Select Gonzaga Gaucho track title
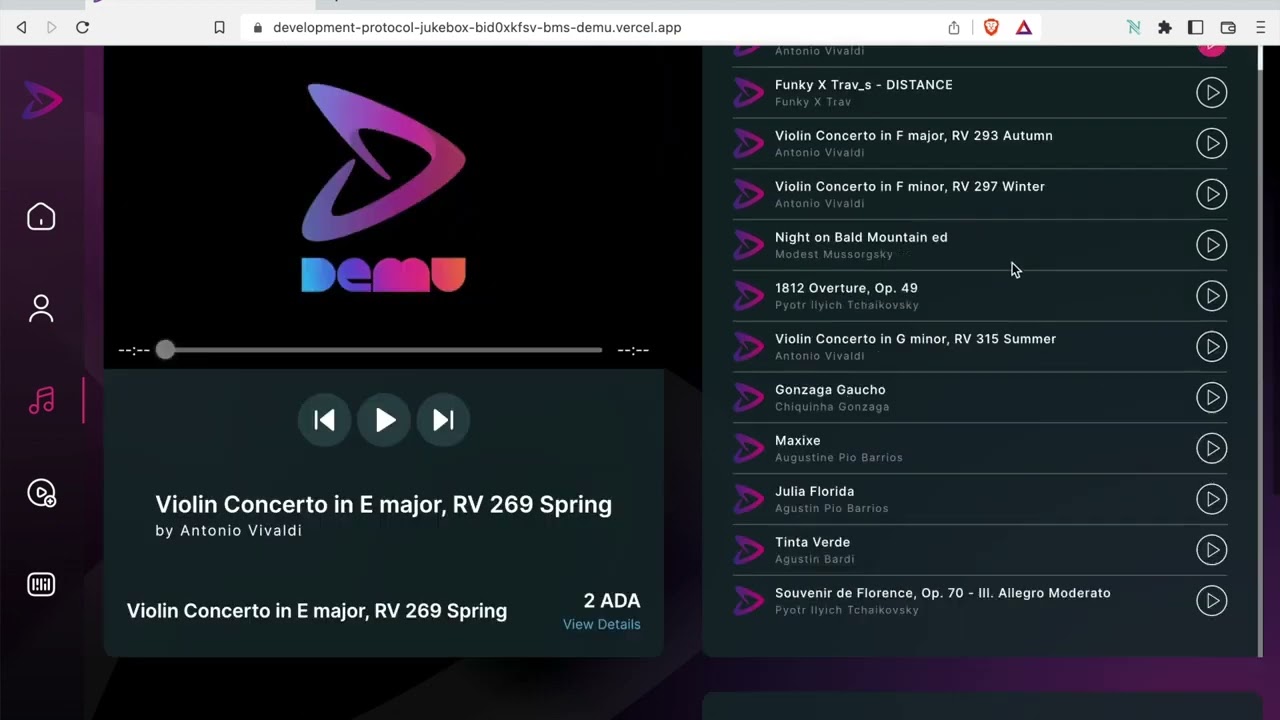 (830, 390)
